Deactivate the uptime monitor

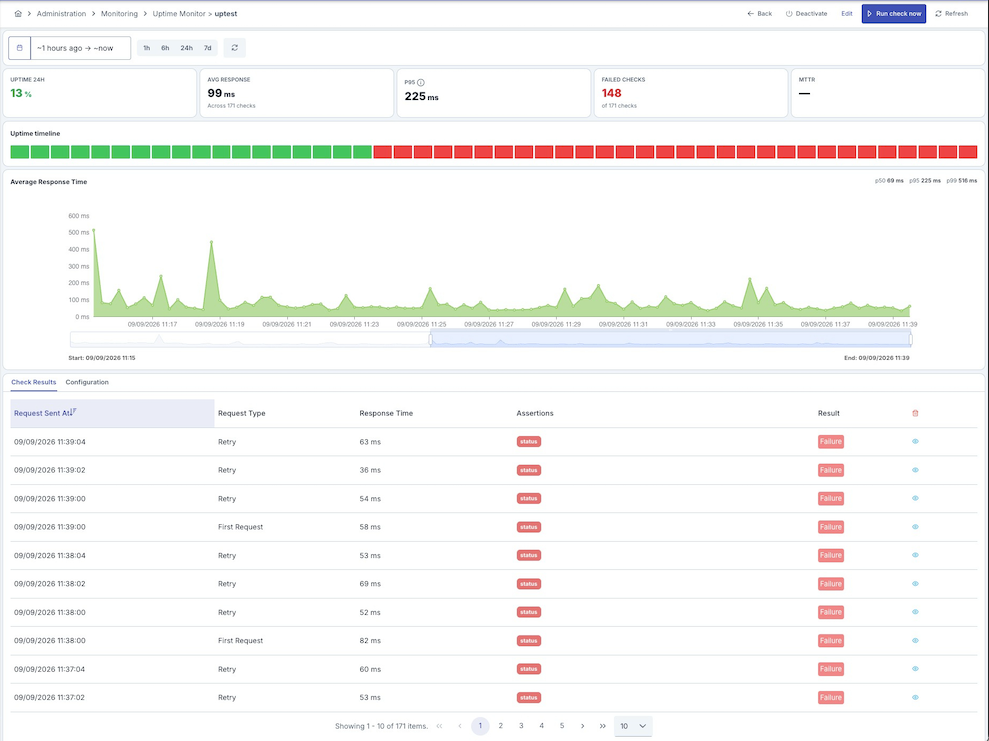(x=806, y=13)
